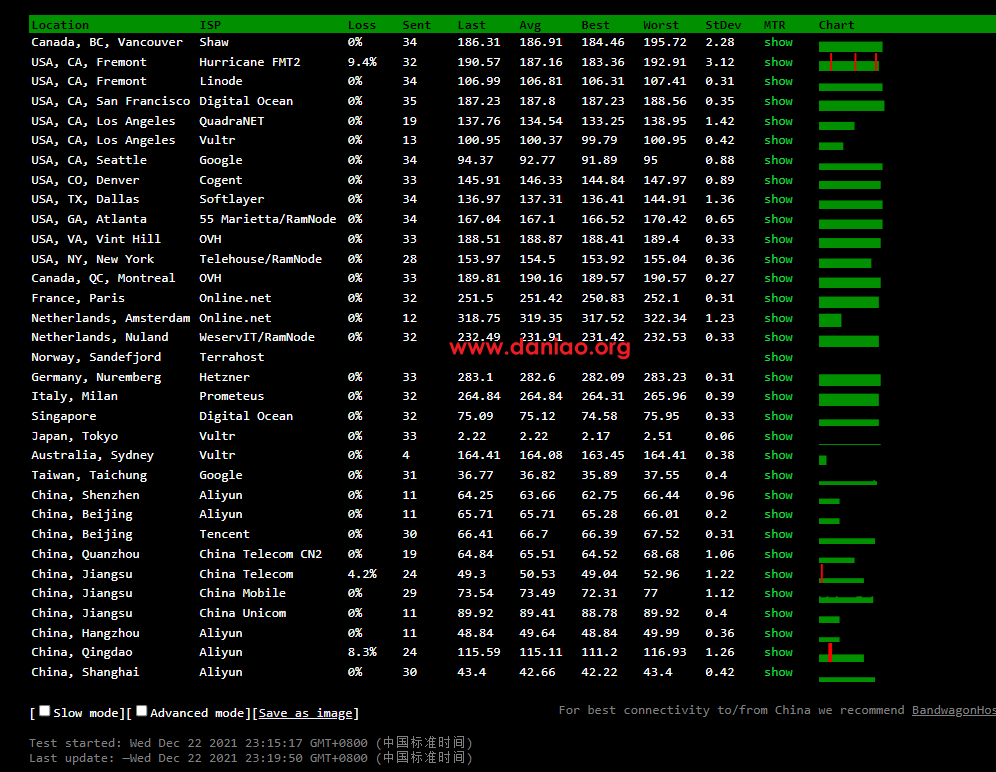Click the StDev column header
The width and height of the screenshot is (996, 772).
pyautogui.click(x=723, y=25)
